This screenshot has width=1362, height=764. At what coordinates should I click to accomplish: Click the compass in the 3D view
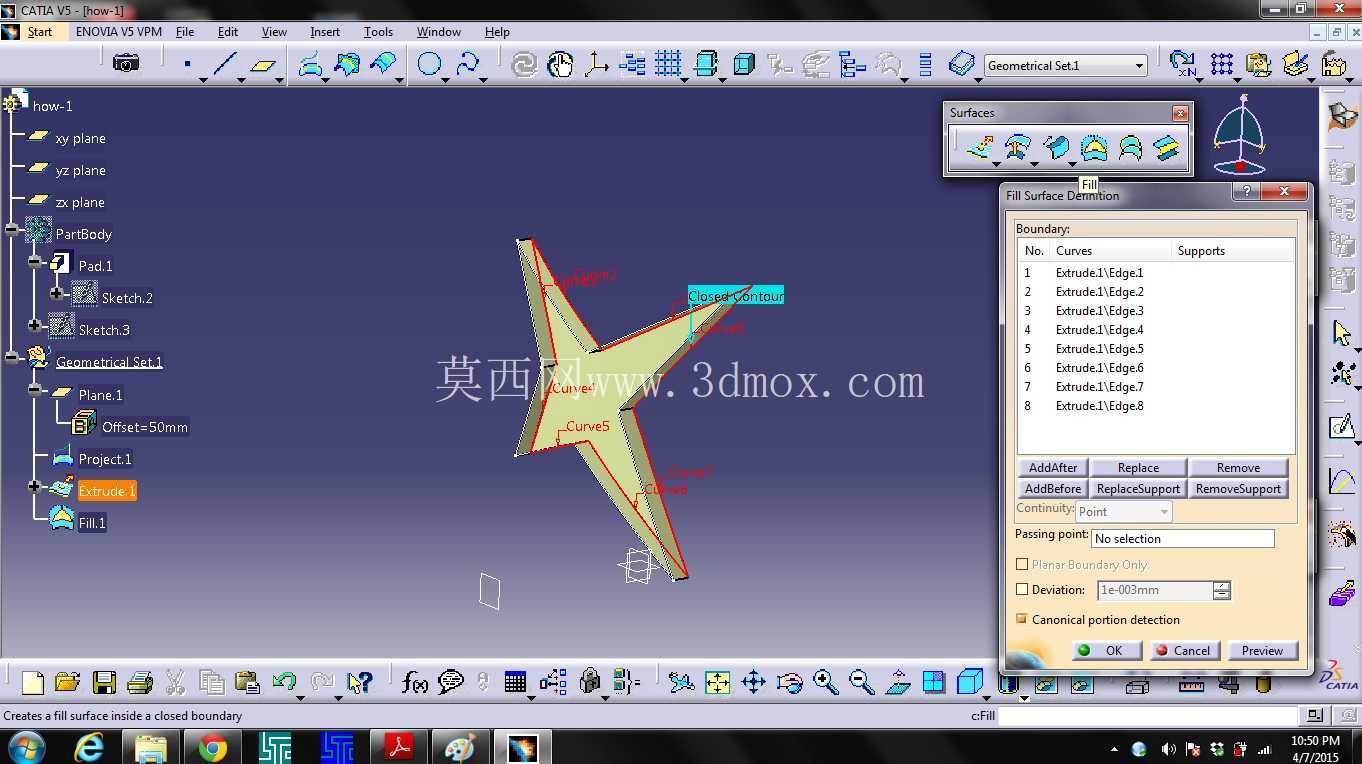point(1240,135)
